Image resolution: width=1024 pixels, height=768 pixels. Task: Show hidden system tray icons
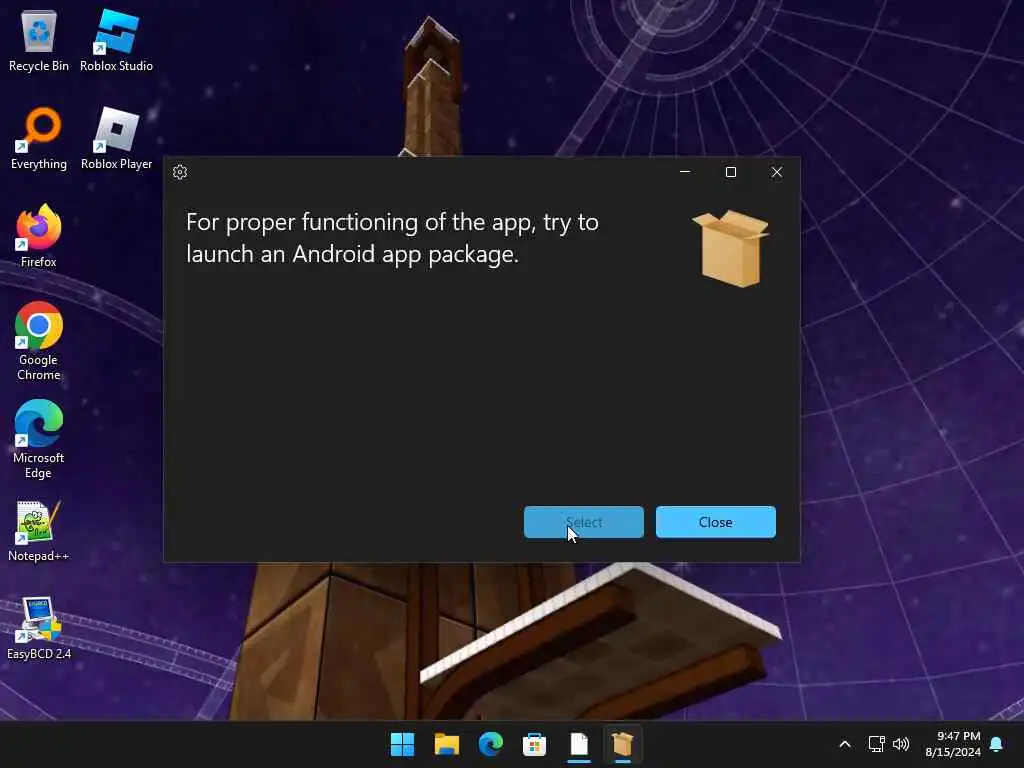tap(844, 744)
